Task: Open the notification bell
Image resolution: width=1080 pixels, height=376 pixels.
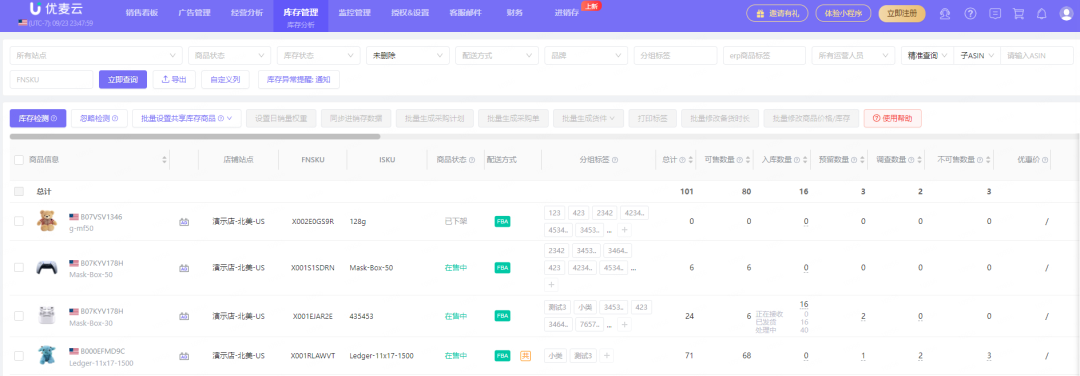Action: 1041,13
